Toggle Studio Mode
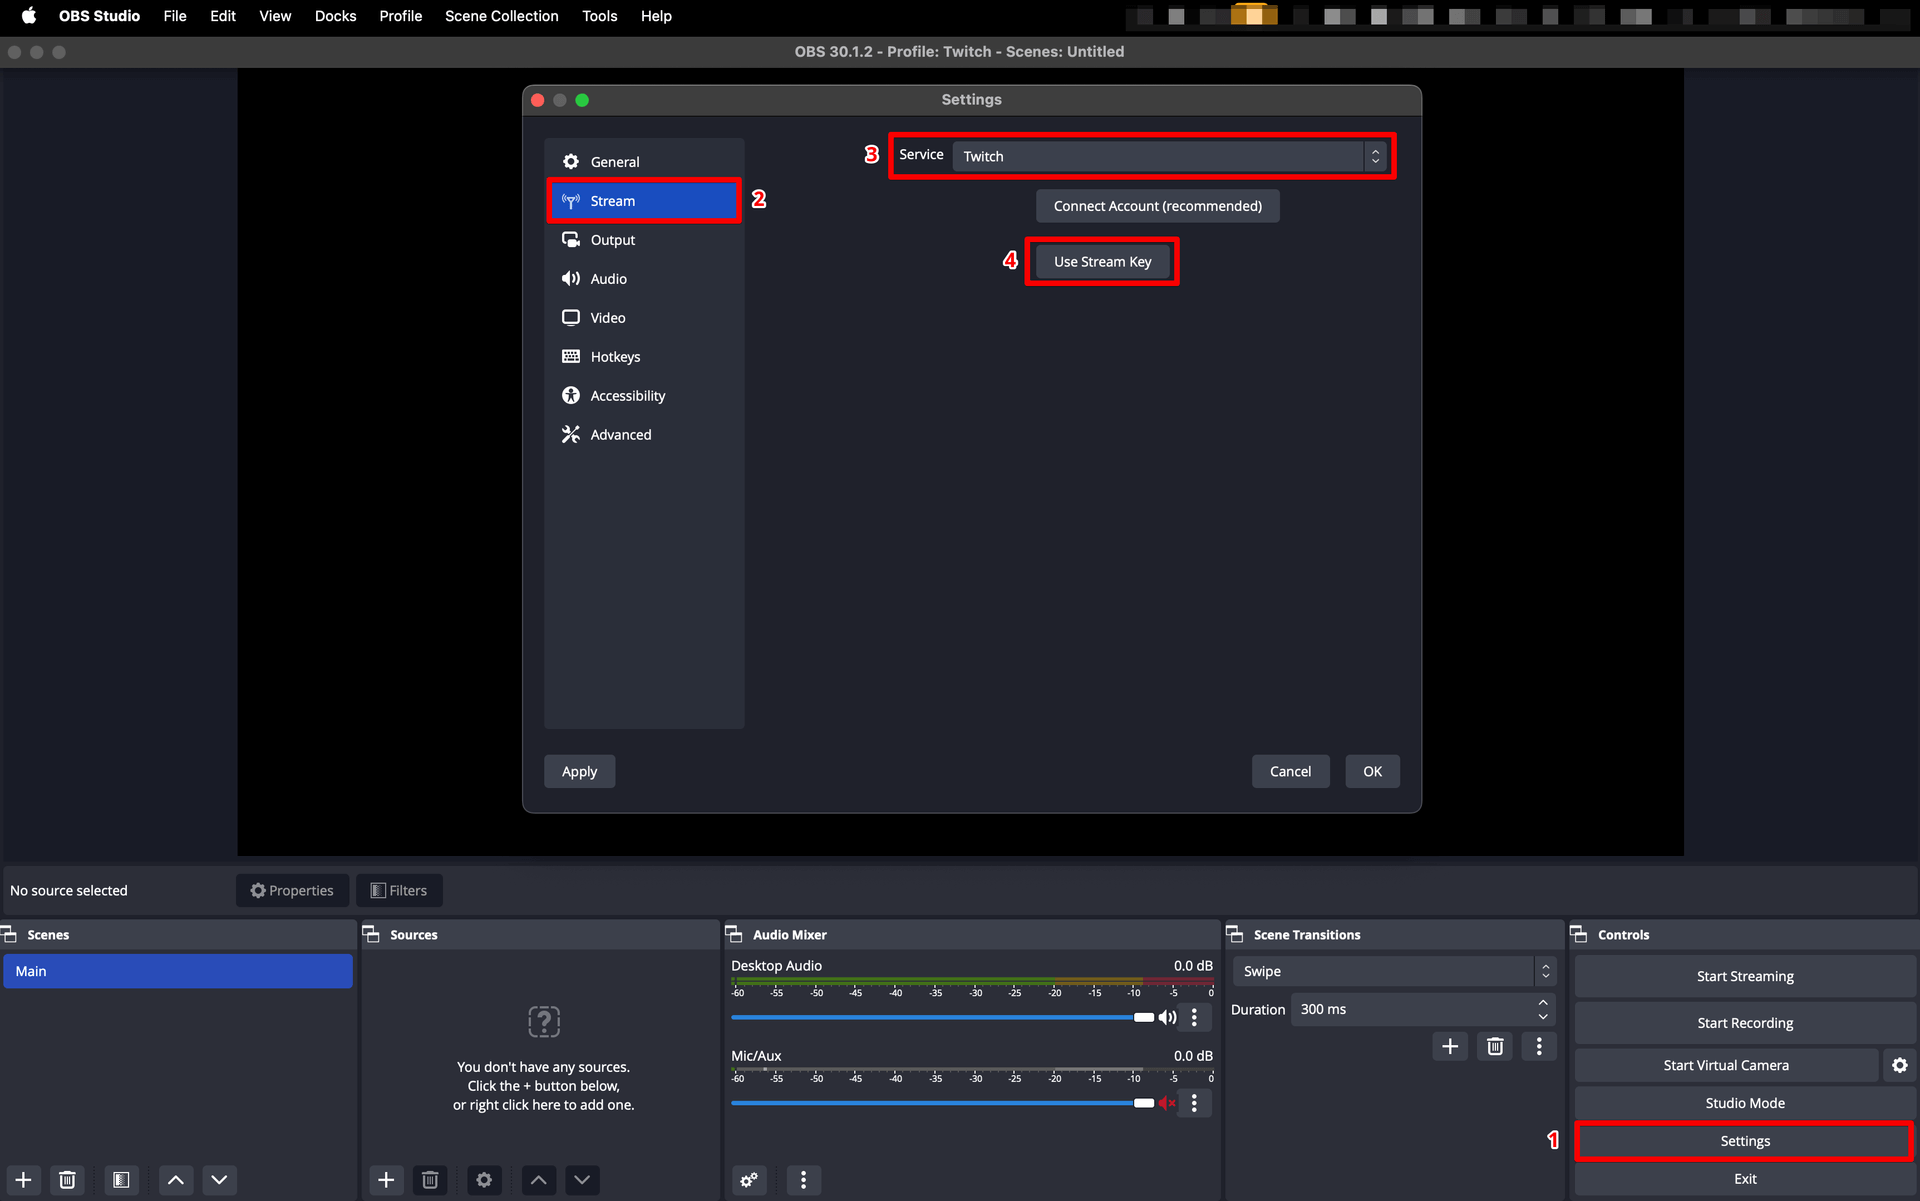The height and width of the screenshot is (1201, 1920). tap(1744, 1103)
